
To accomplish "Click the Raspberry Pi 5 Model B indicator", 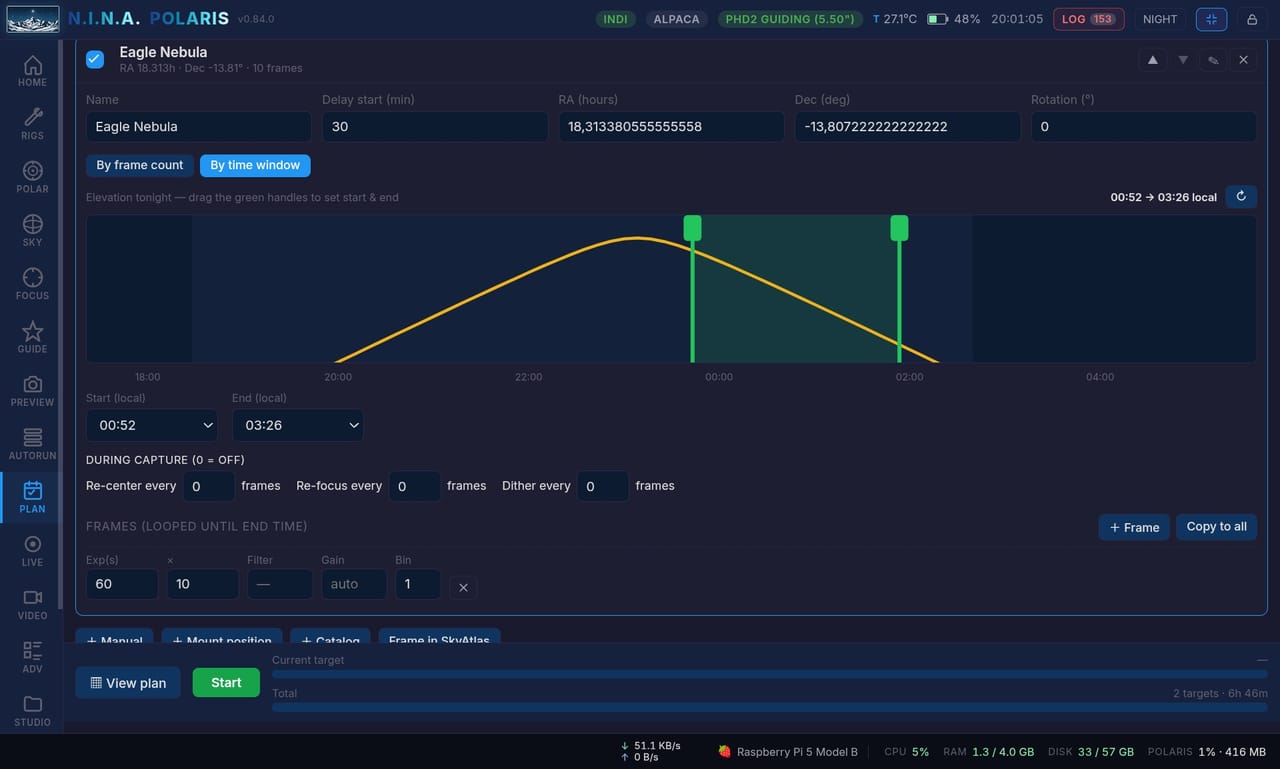I will [x=788, y=751].
